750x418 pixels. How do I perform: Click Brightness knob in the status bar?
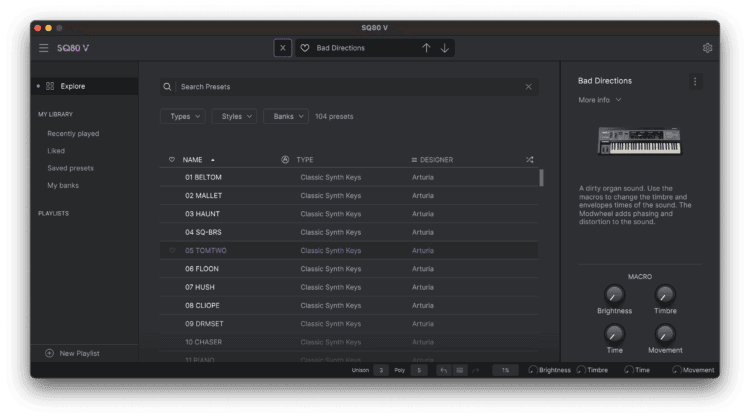(x=533, y=370)
